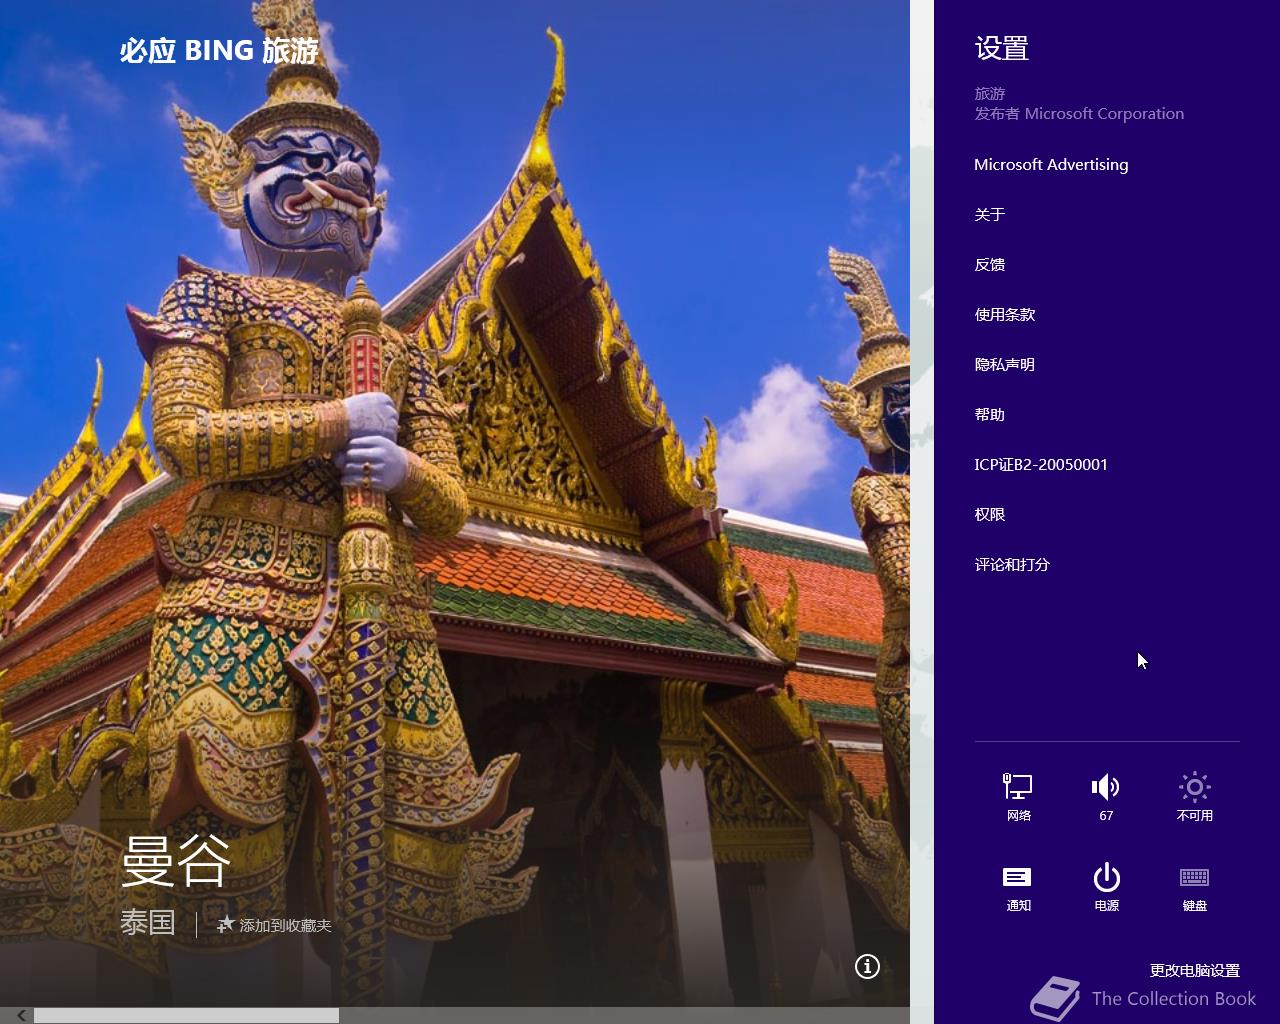The width and height of the screenshot is (1280, 1024).
Task: Open the 评论和打分 (Rate and review) entry
Action: pyautogui.click(x=1012, y=564)
